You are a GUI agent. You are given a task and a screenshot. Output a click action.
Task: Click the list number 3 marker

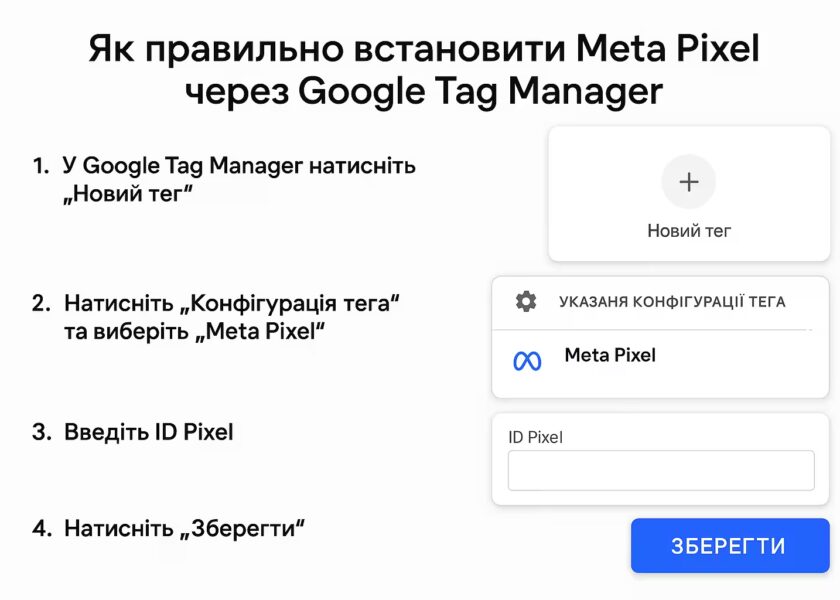click(x=41, y=432)
